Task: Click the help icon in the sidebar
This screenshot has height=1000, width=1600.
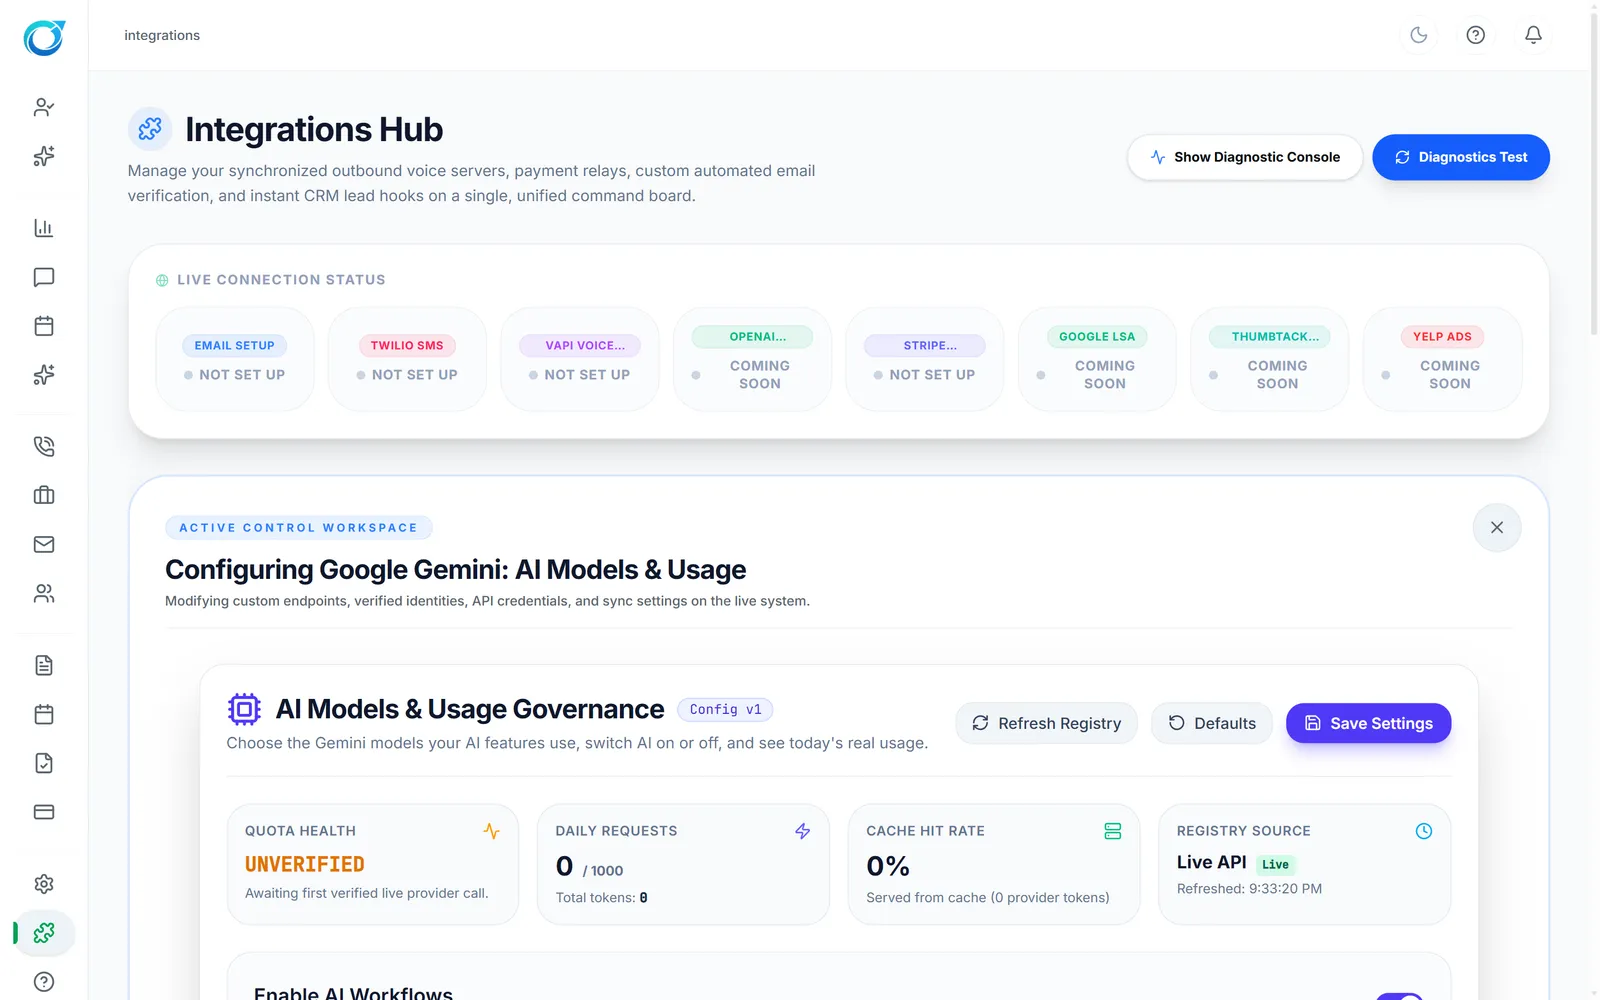Action: [44, 982]
